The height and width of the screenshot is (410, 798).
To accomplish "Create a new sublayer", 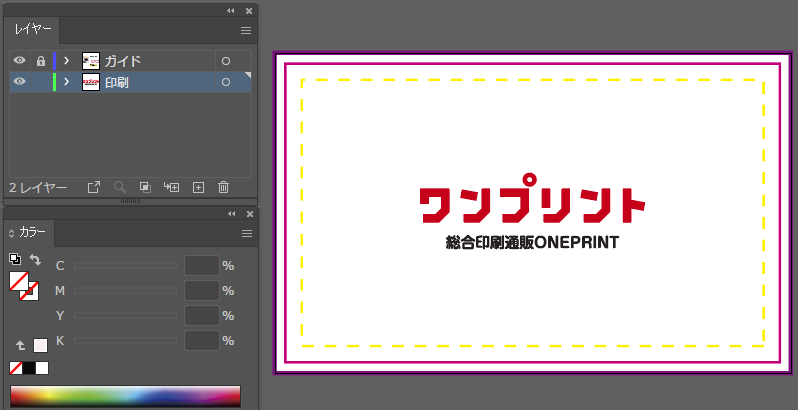I will coord(171,187).
